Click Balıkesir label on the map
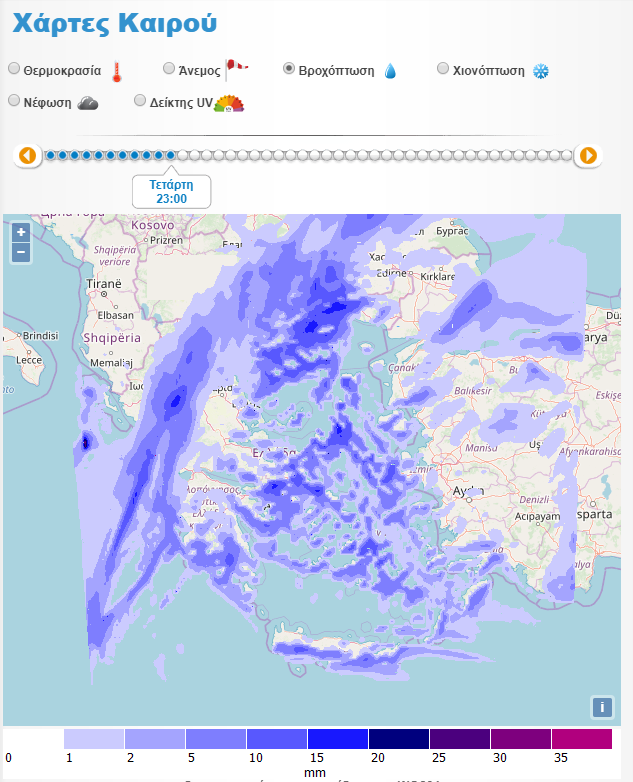 [x=473, y=391]
